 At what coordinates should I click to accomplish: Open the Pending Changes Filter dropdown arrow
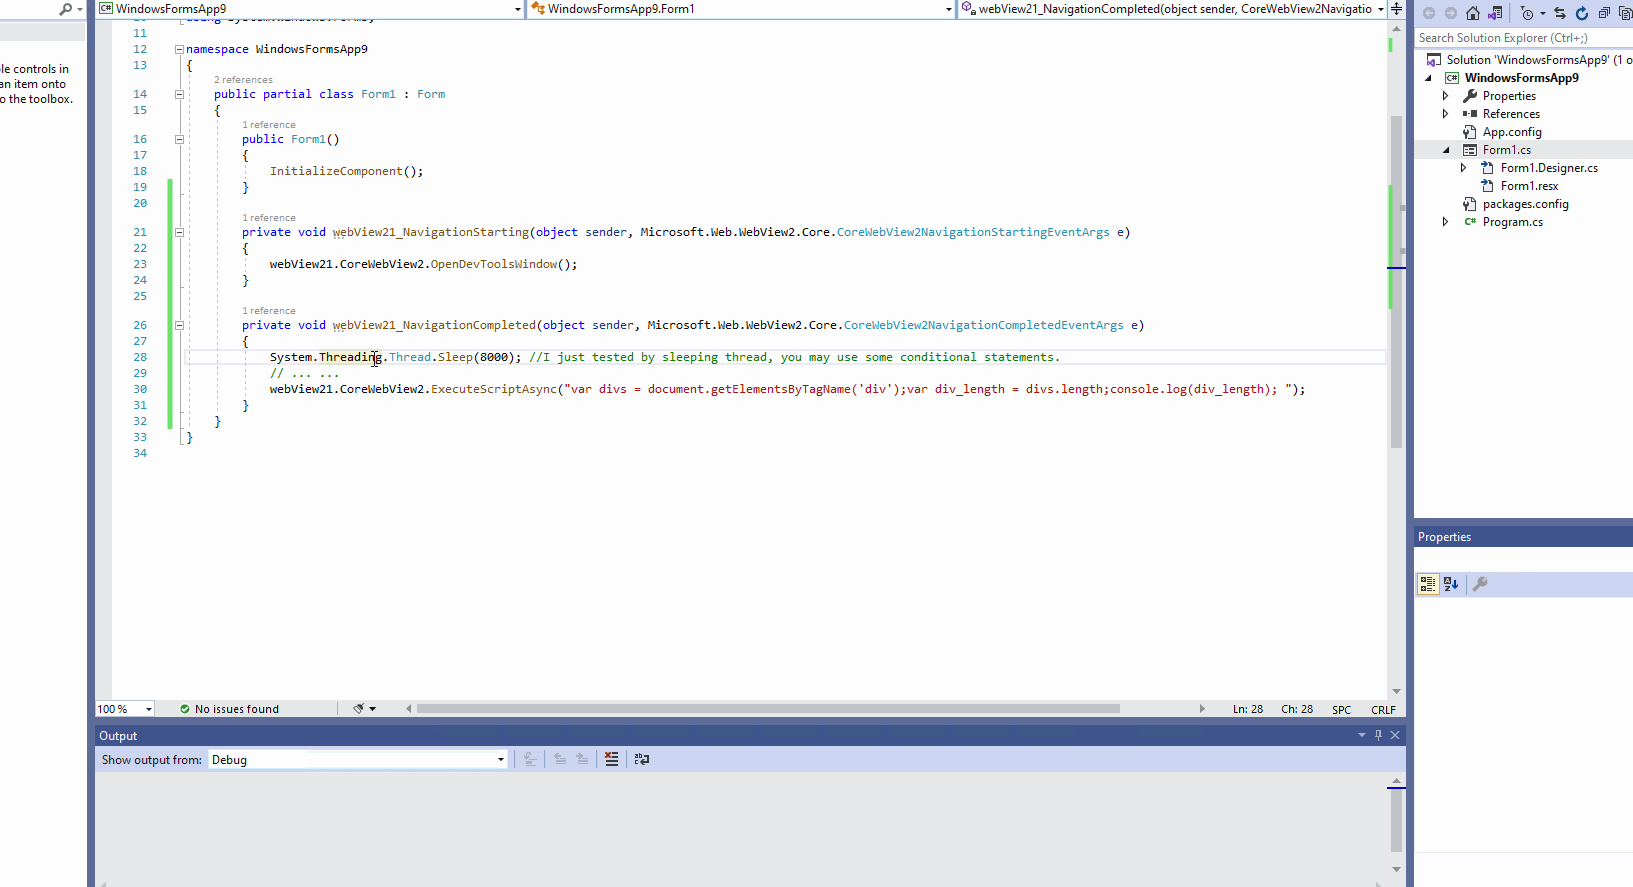click(x=1542, y=13)
